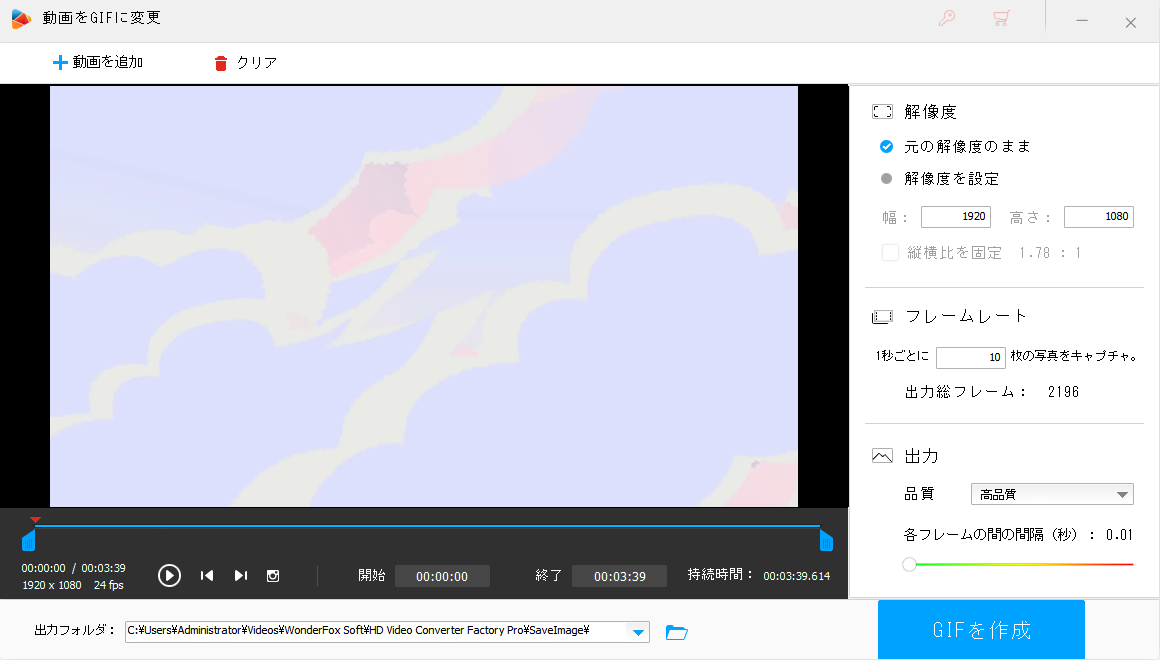The width and height of the screenshot is (1160, 660).
Task: Adjust the frame interval gradient slider
Action: click(909, 564)
